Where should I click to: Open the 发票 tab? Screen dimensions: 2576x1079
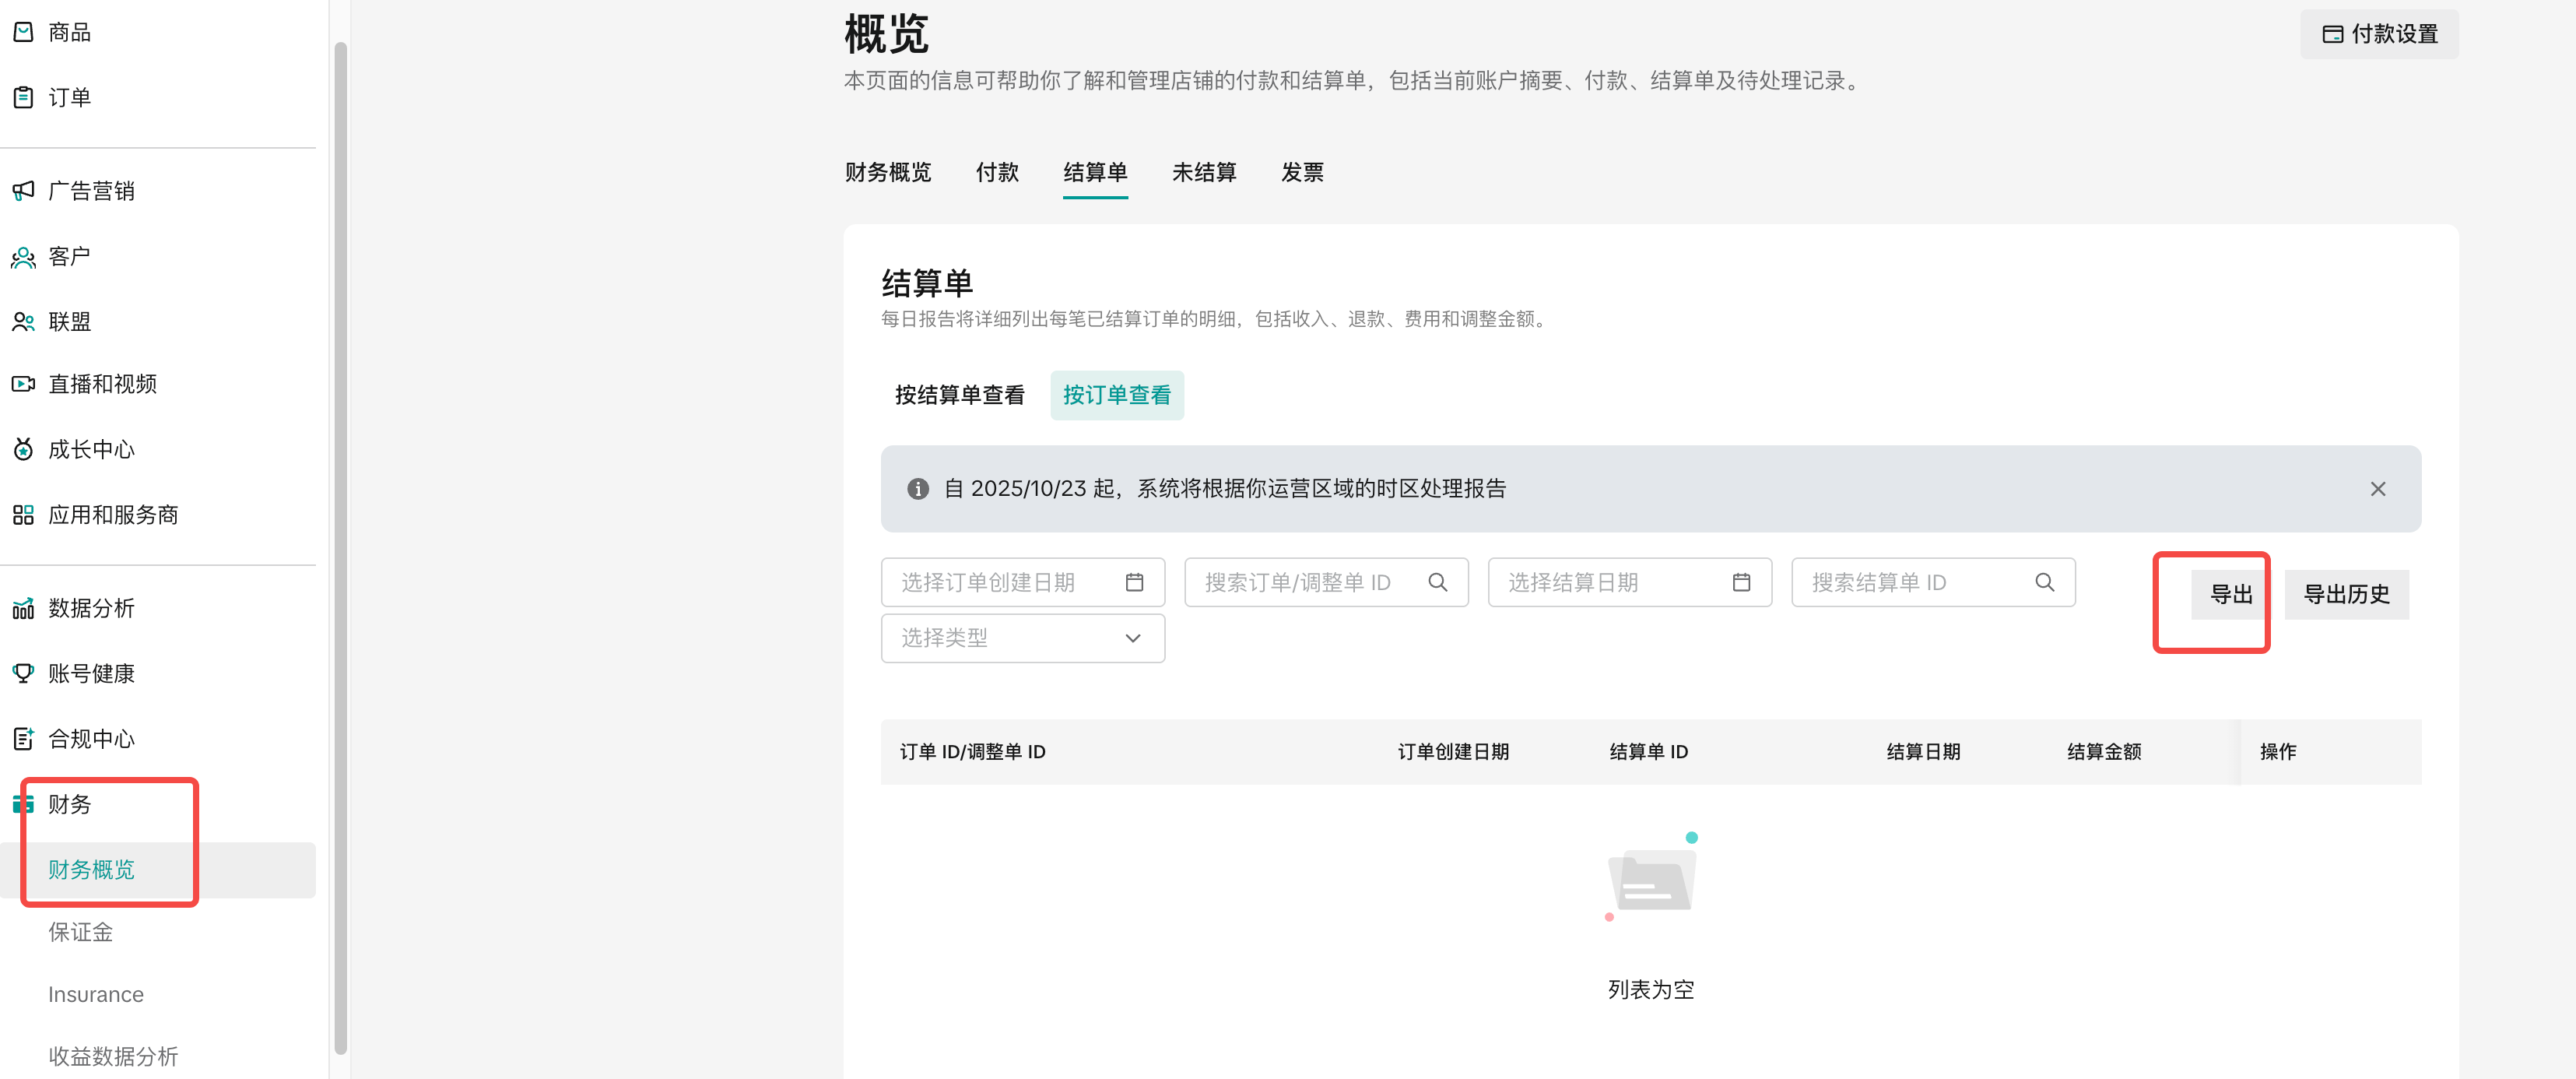point(1301,172)
